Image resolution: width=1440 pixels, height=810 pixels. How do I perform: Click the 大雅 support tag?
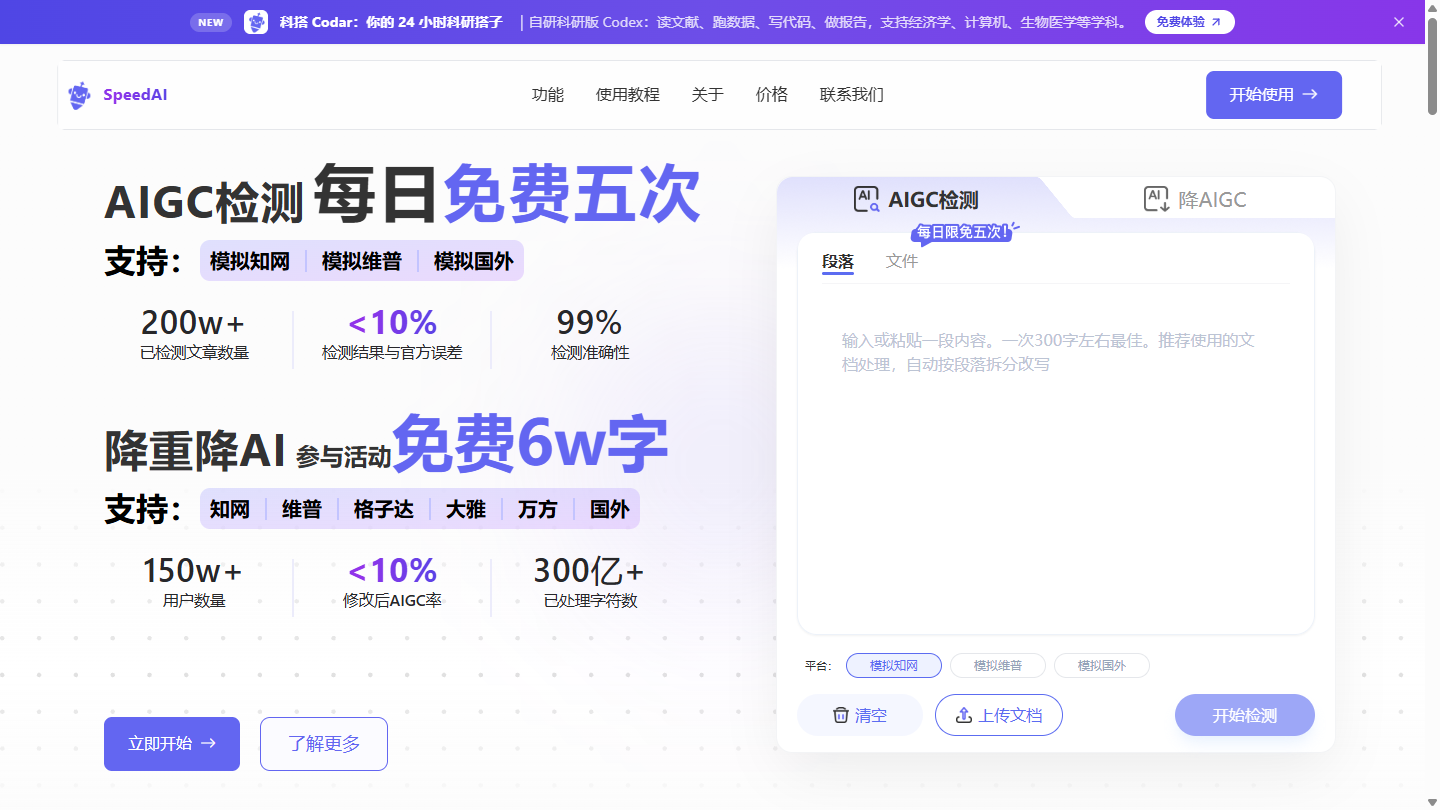pyautogui.click(x=466, y=509)
